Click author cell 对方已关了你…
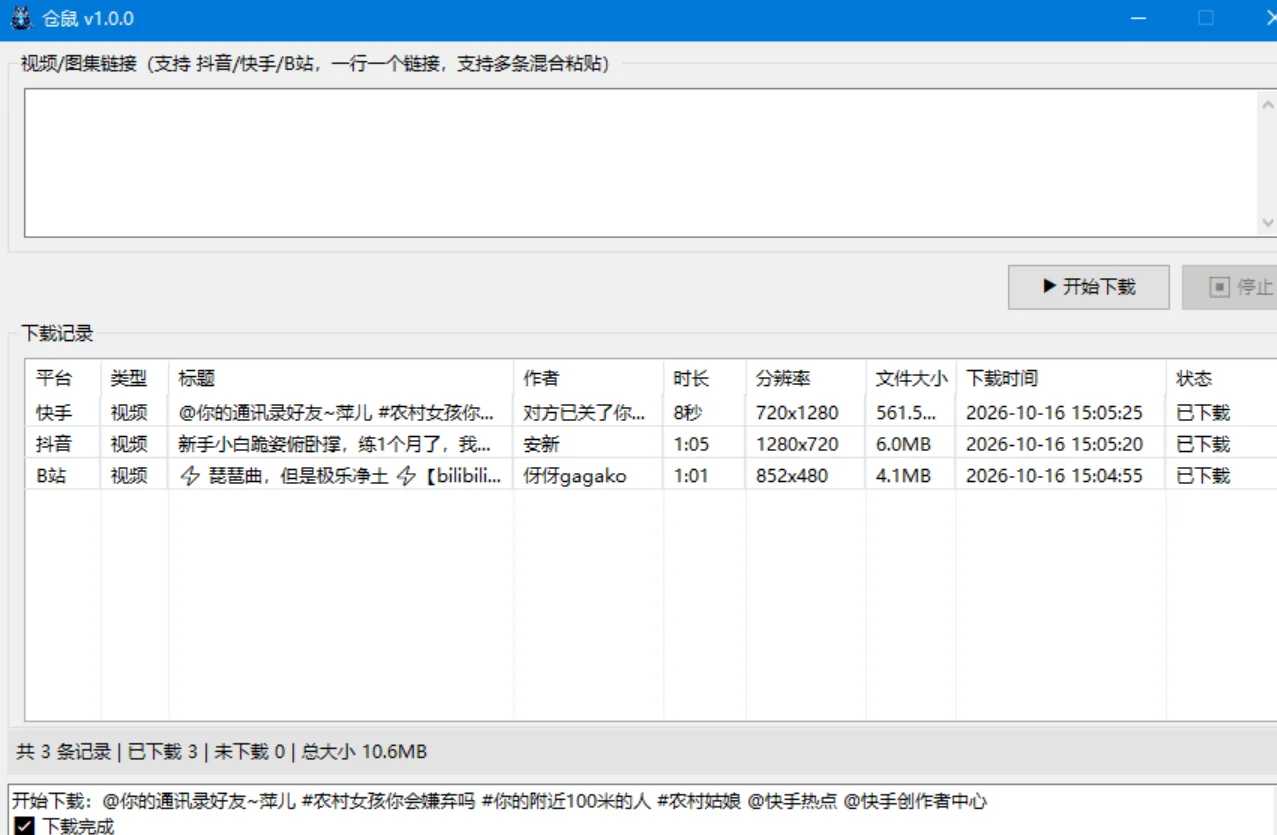The image size is (1277, 835). pos(584,412)
